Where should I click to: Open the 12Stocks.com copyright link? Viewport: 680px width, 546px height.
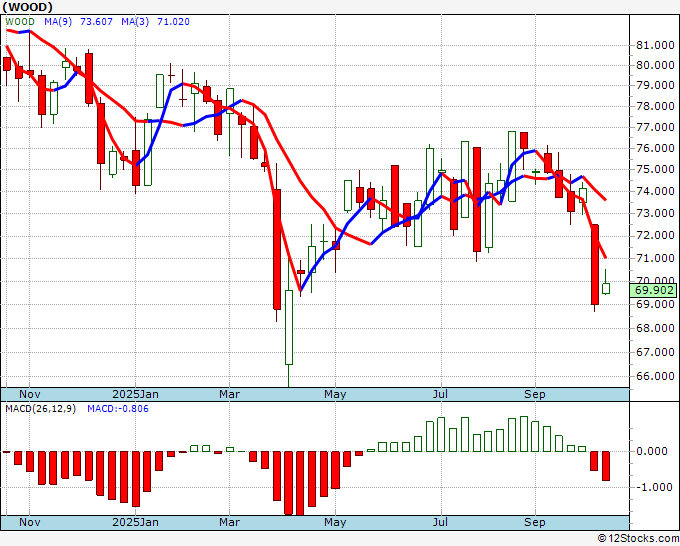tap(638, 538)
